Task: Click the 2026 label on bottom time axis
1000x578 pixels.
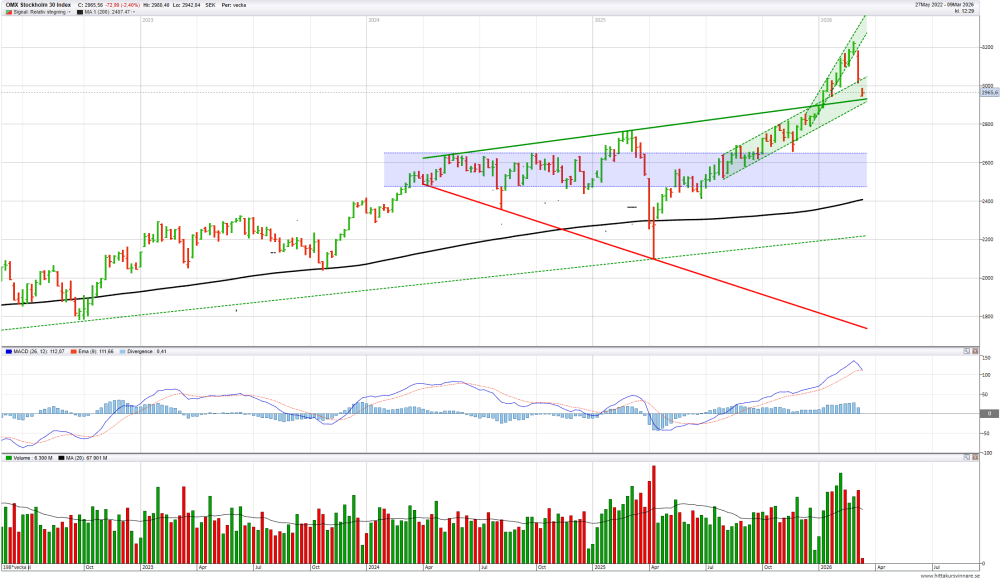Action: (x=825, y=567)
